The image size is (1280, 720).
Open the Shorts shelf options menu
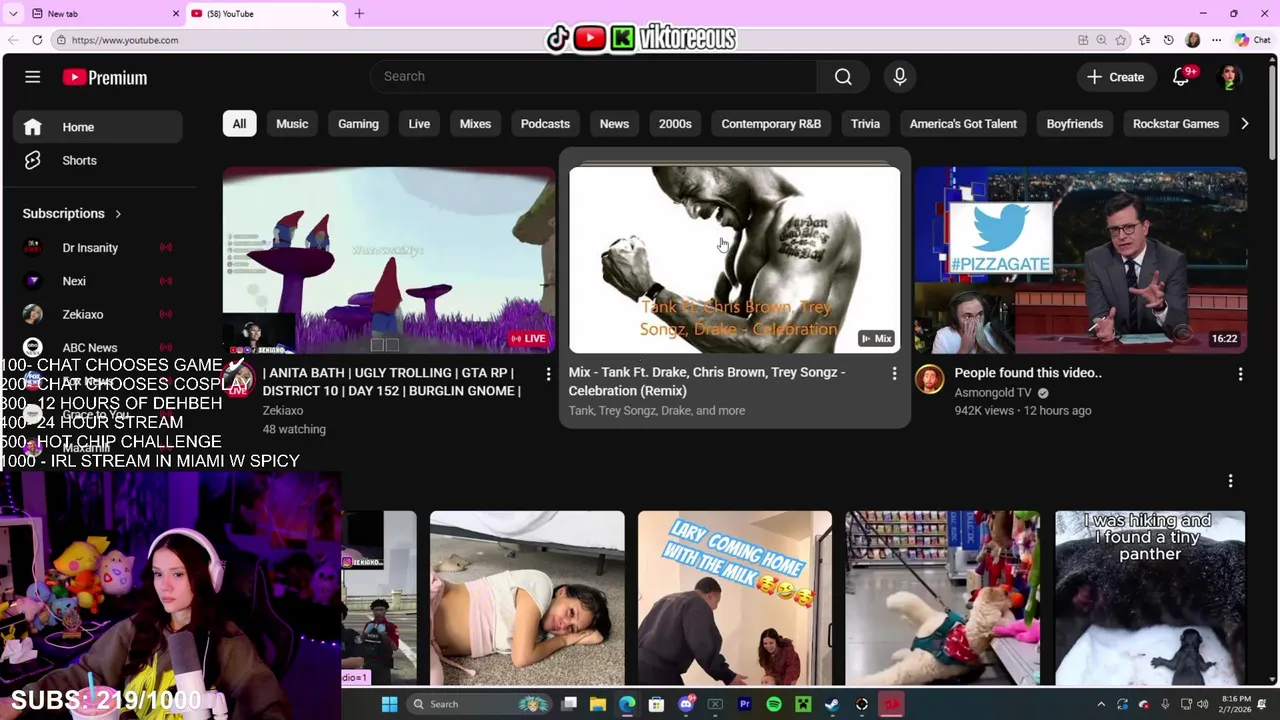[1230, 481]
